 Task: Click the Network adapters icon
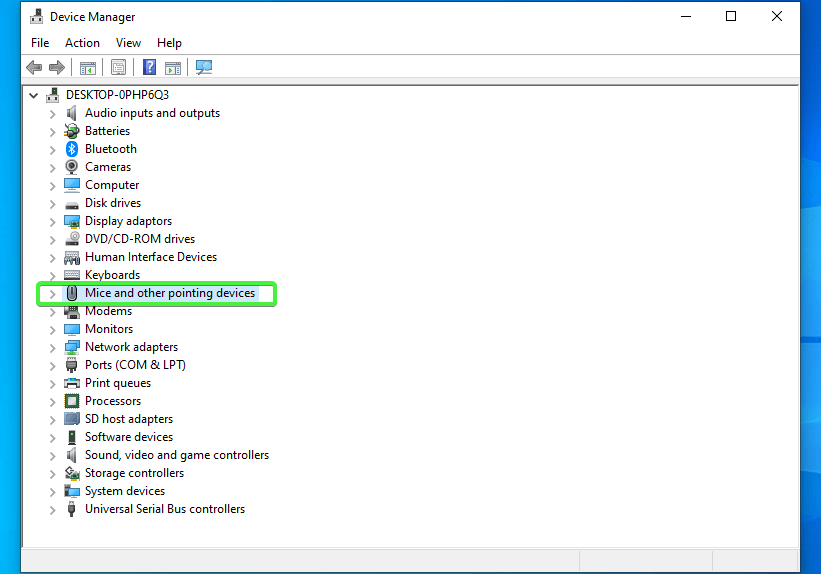(72, 347)
